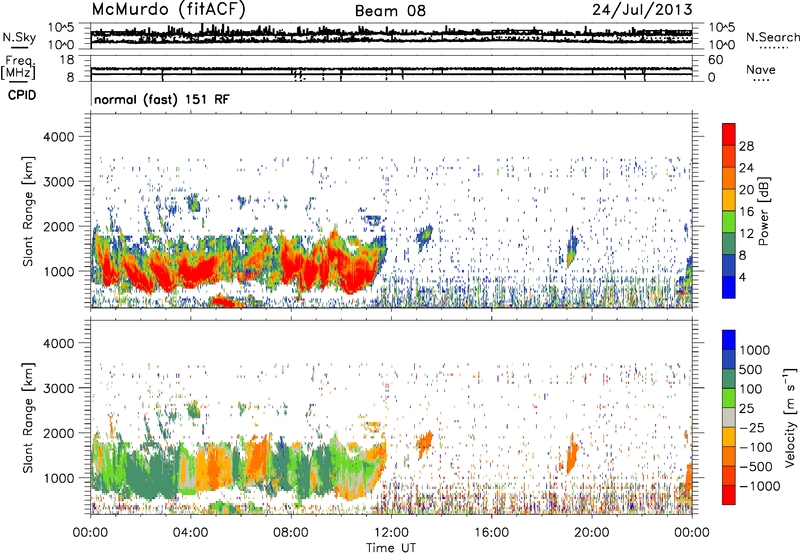Click the 'Beam 08' label
800x554 pixels.
[x=390, y=11]
